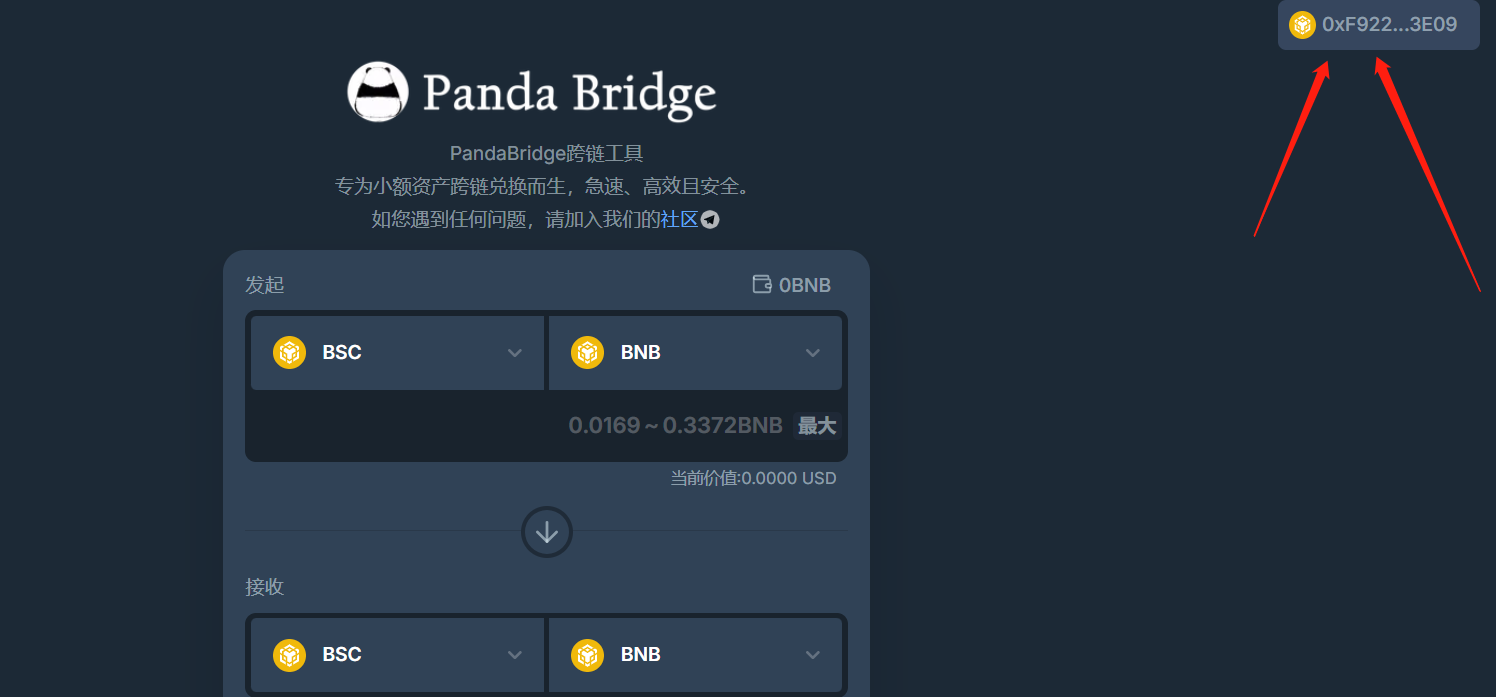Click the Panda Bridge panda logo
Image resolution: width=1496 pixels, height=697 pixels.
click(x=378, y=92)
